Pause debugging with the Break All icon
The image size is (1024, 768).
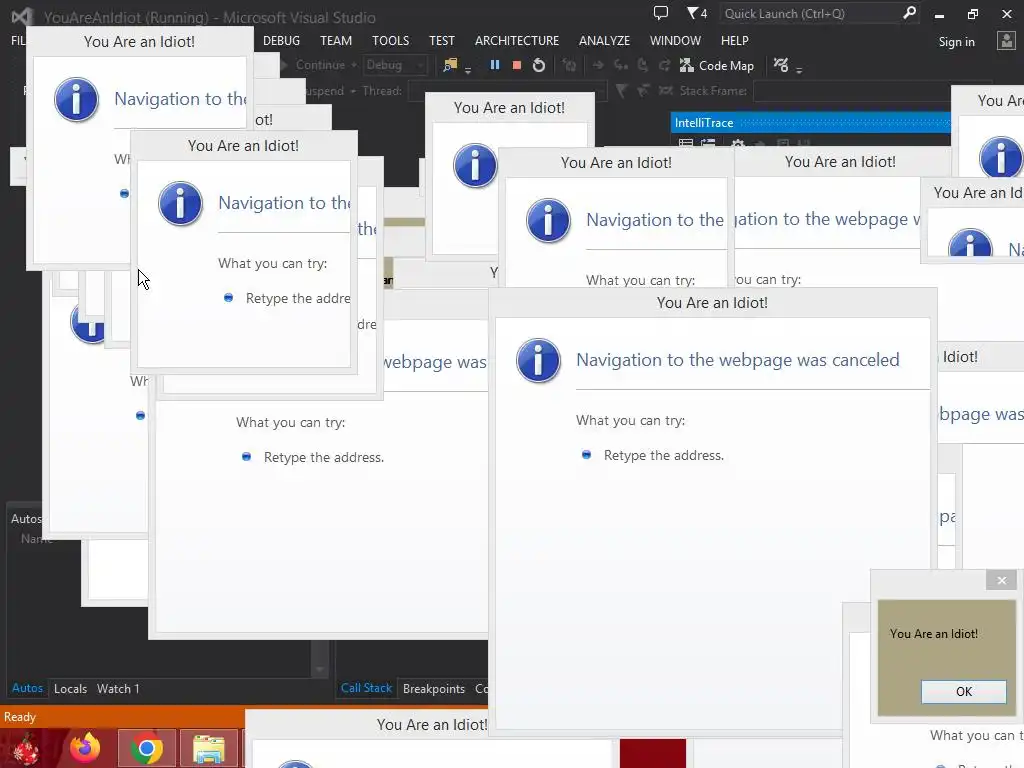tap(495, 65)
